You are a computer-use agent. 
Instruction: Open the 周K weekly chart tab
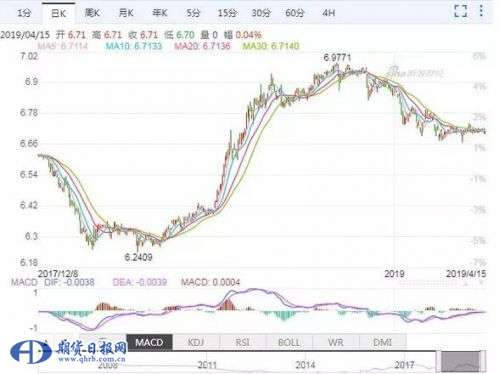(92, 13)
